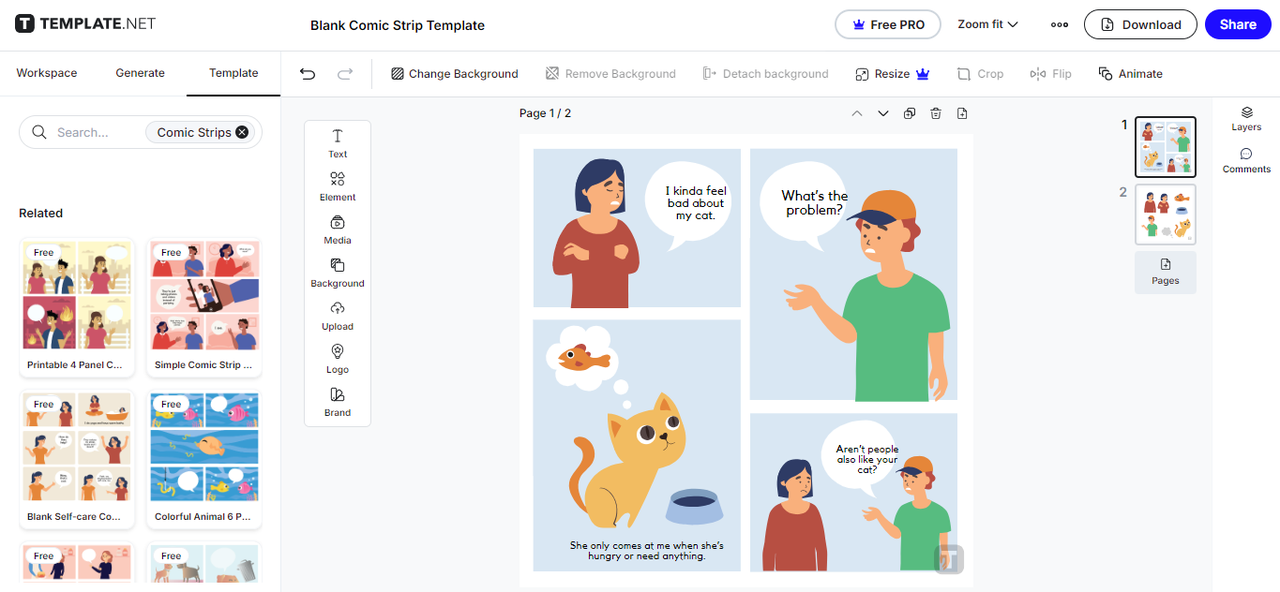Select page 2 thumbnail
Viewport: 1280px width, 592px height.
[x=1166, y=214]
